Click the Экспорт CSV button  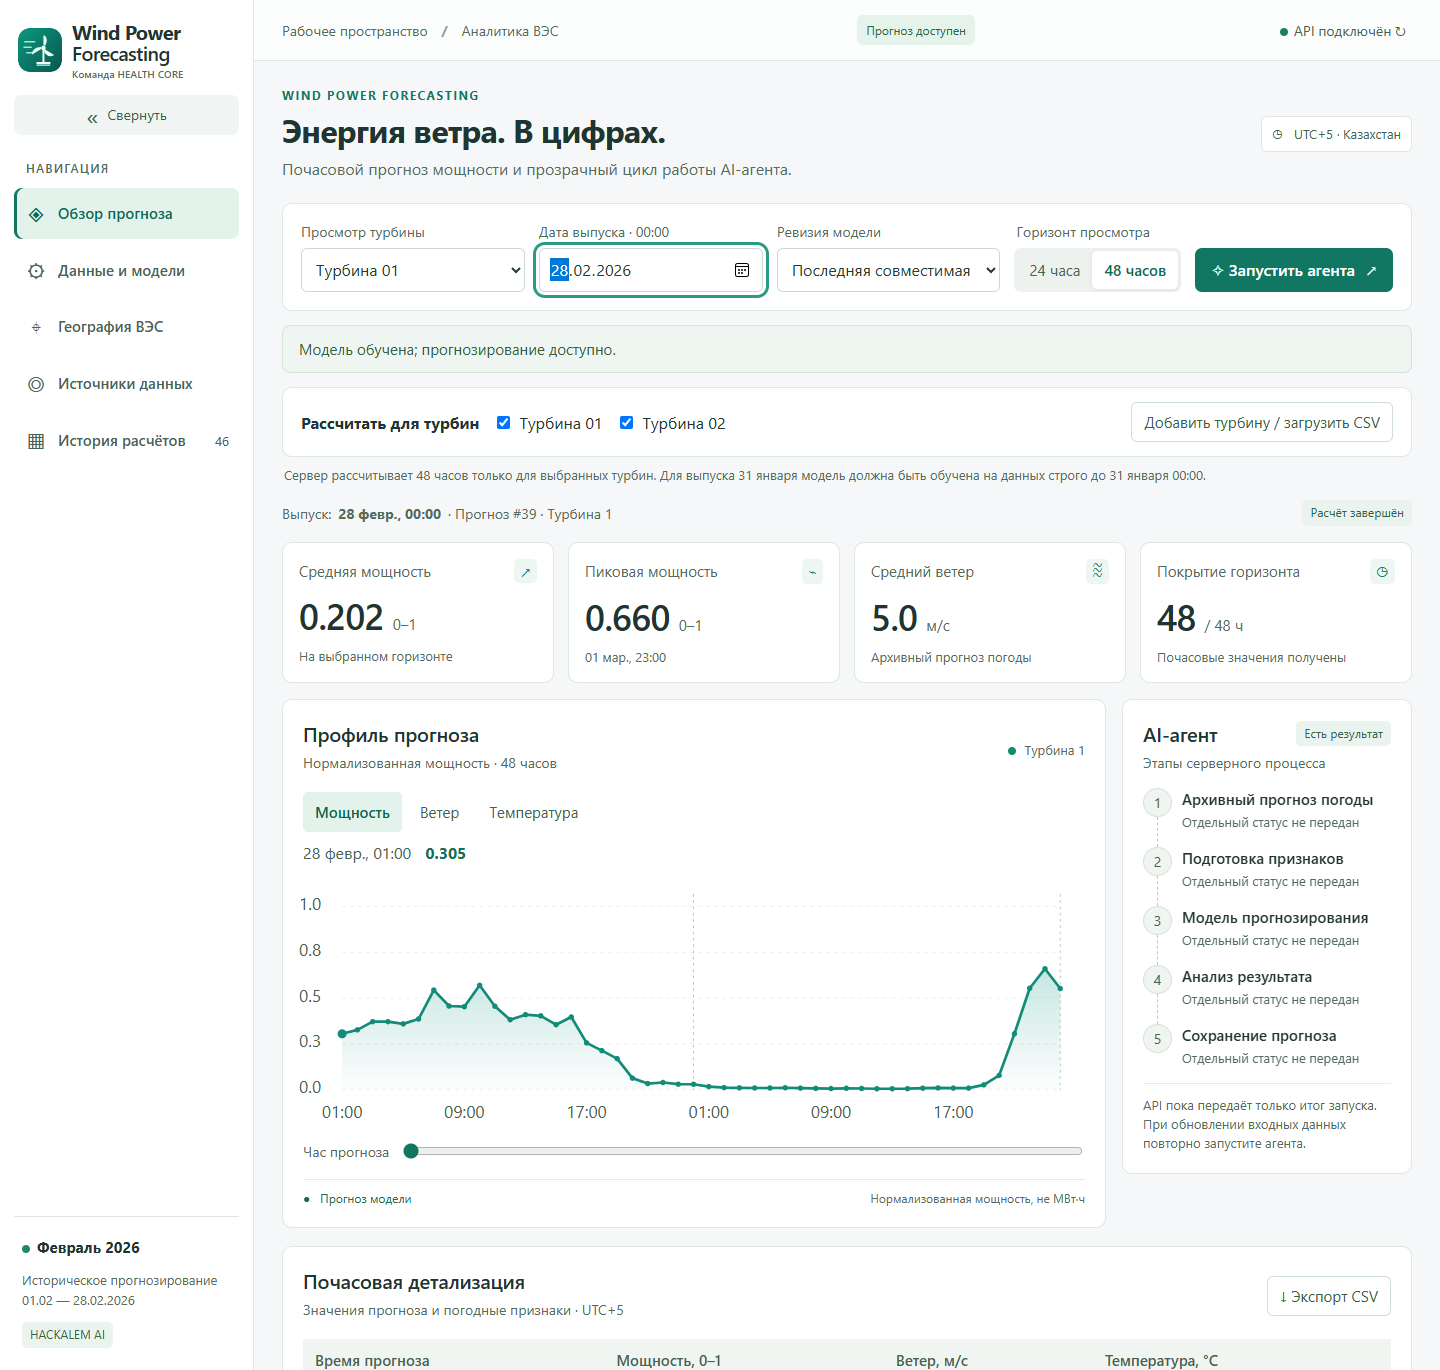pos(1328,1296)
